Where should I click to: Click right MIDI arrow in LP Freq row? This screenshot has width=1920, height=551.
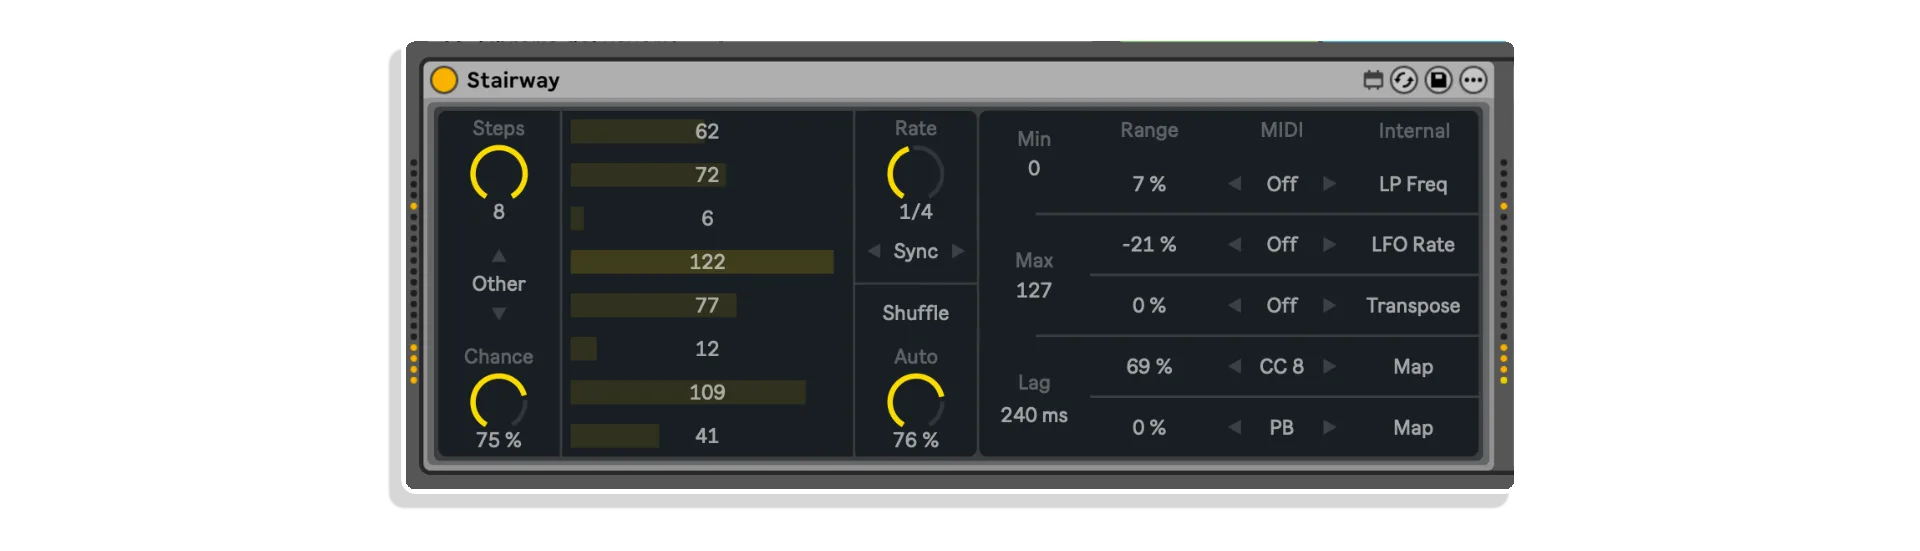[1329, 184]
